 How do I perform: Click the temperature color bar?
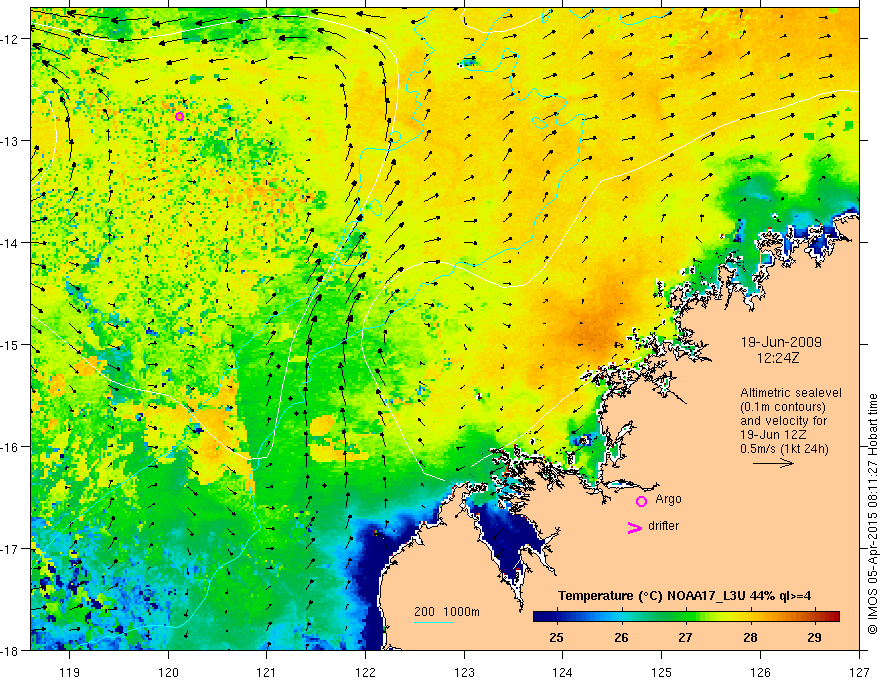pos(686,616)
